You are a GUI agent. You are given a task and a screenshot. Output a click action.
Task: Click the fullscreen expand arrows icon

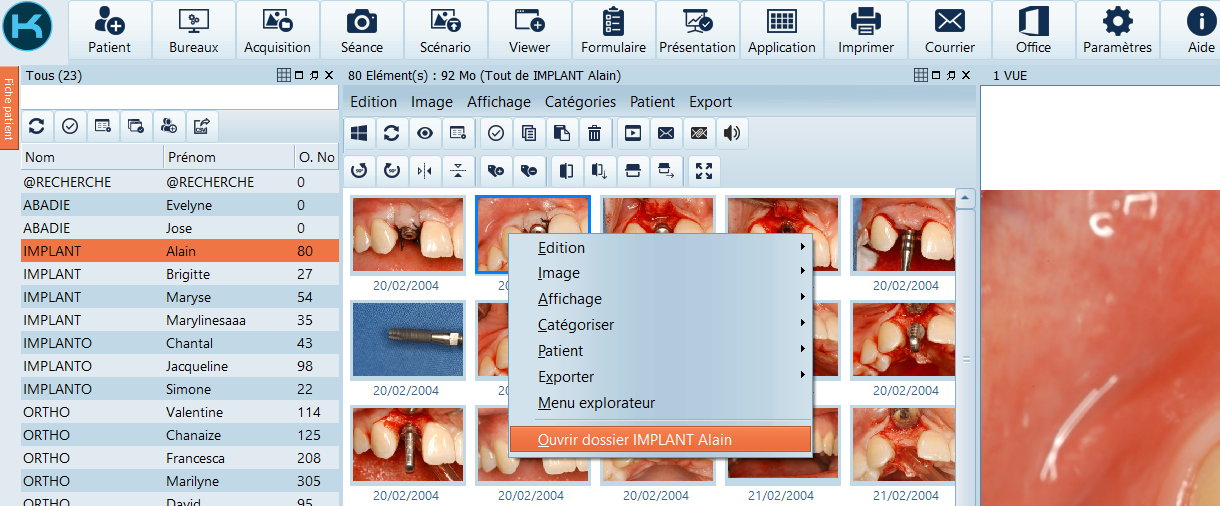click(704, 171)
